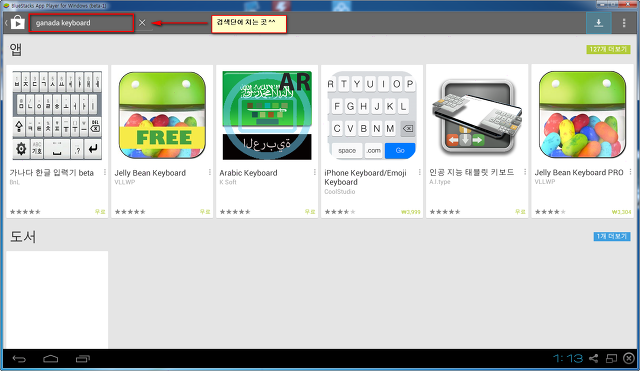The width and height of the screenshot is (640, 371).
Task: Open options menu for the Arabic Keyboard card
Action: (315, 173)
